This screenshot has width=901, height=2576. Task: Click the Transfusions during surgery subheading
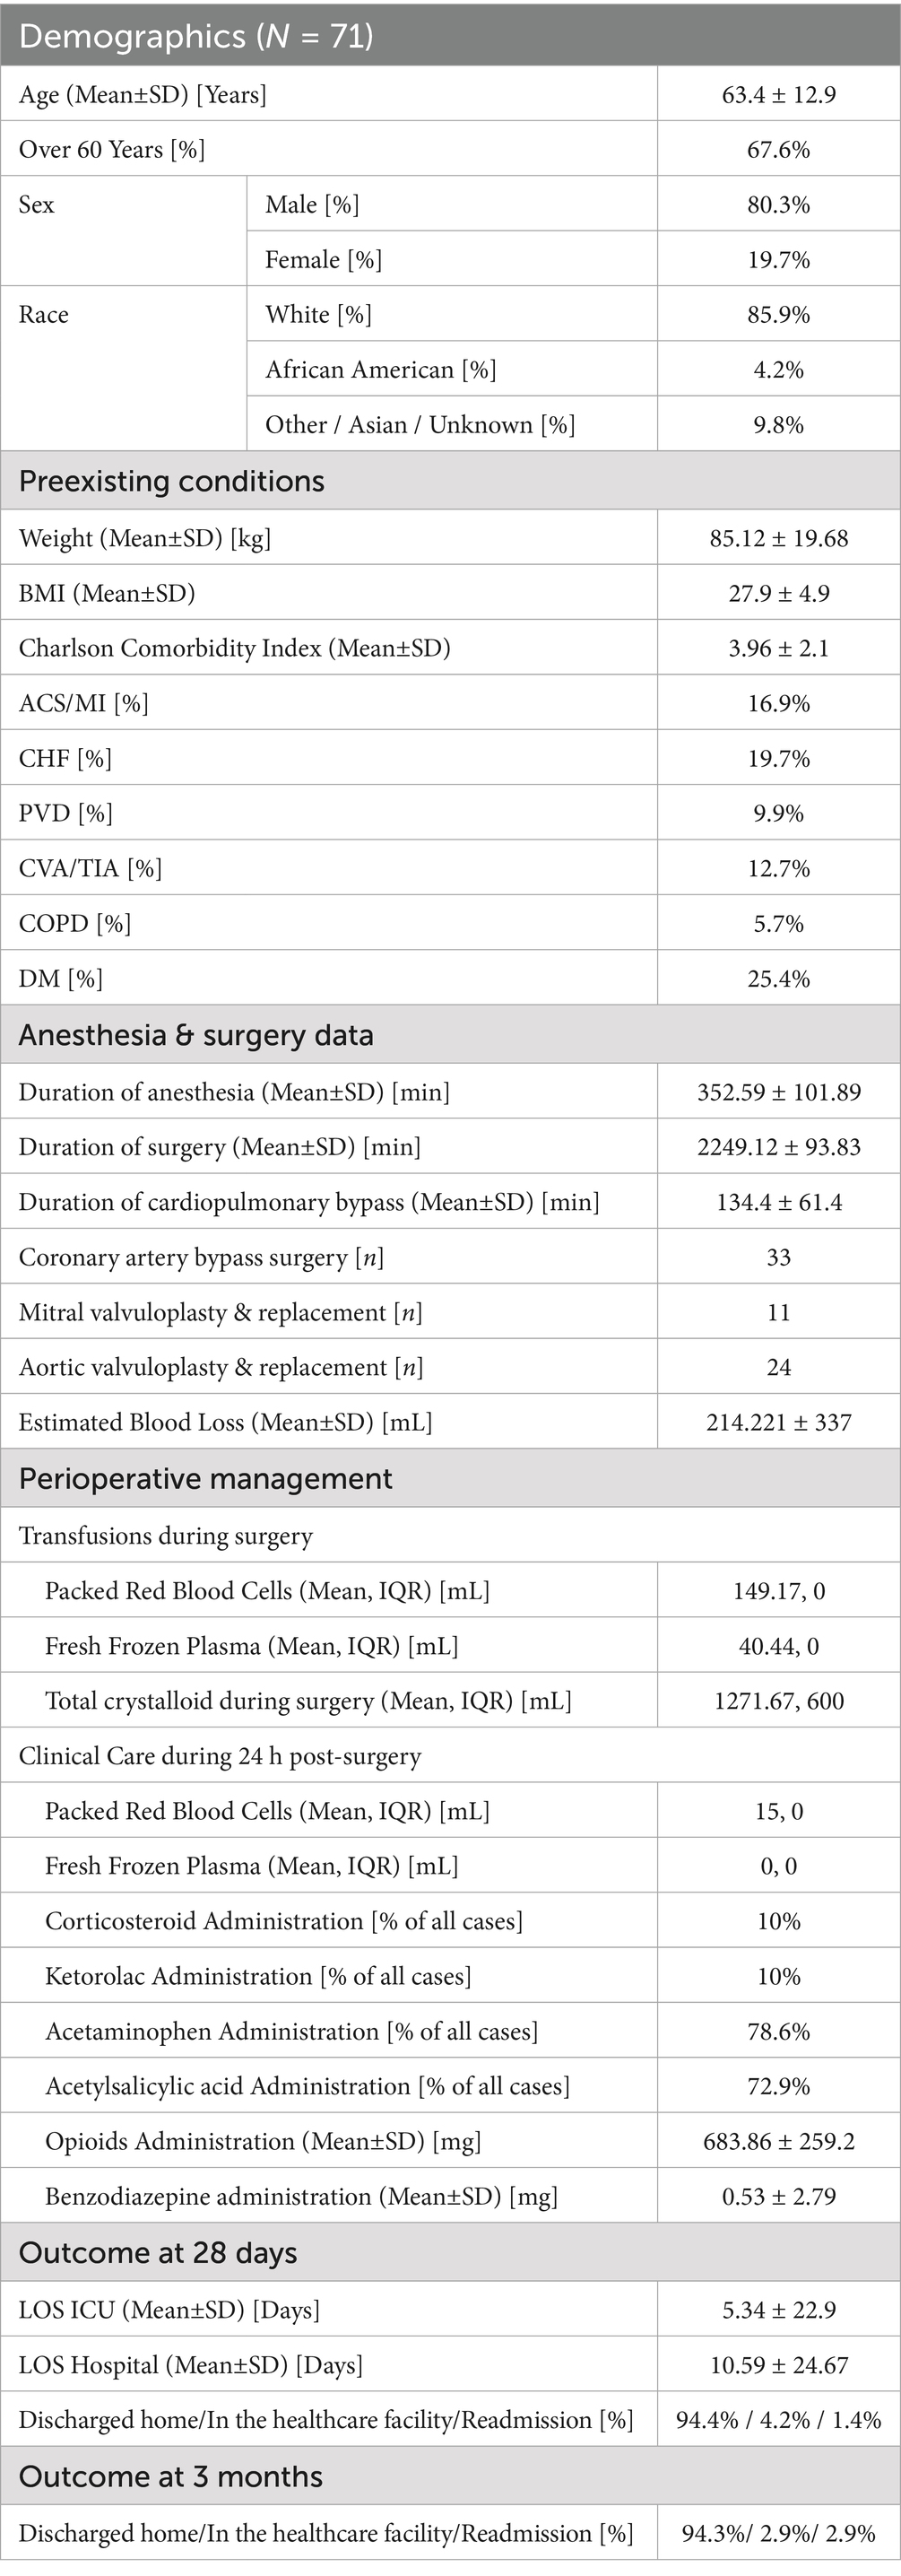click(166, 1536)
